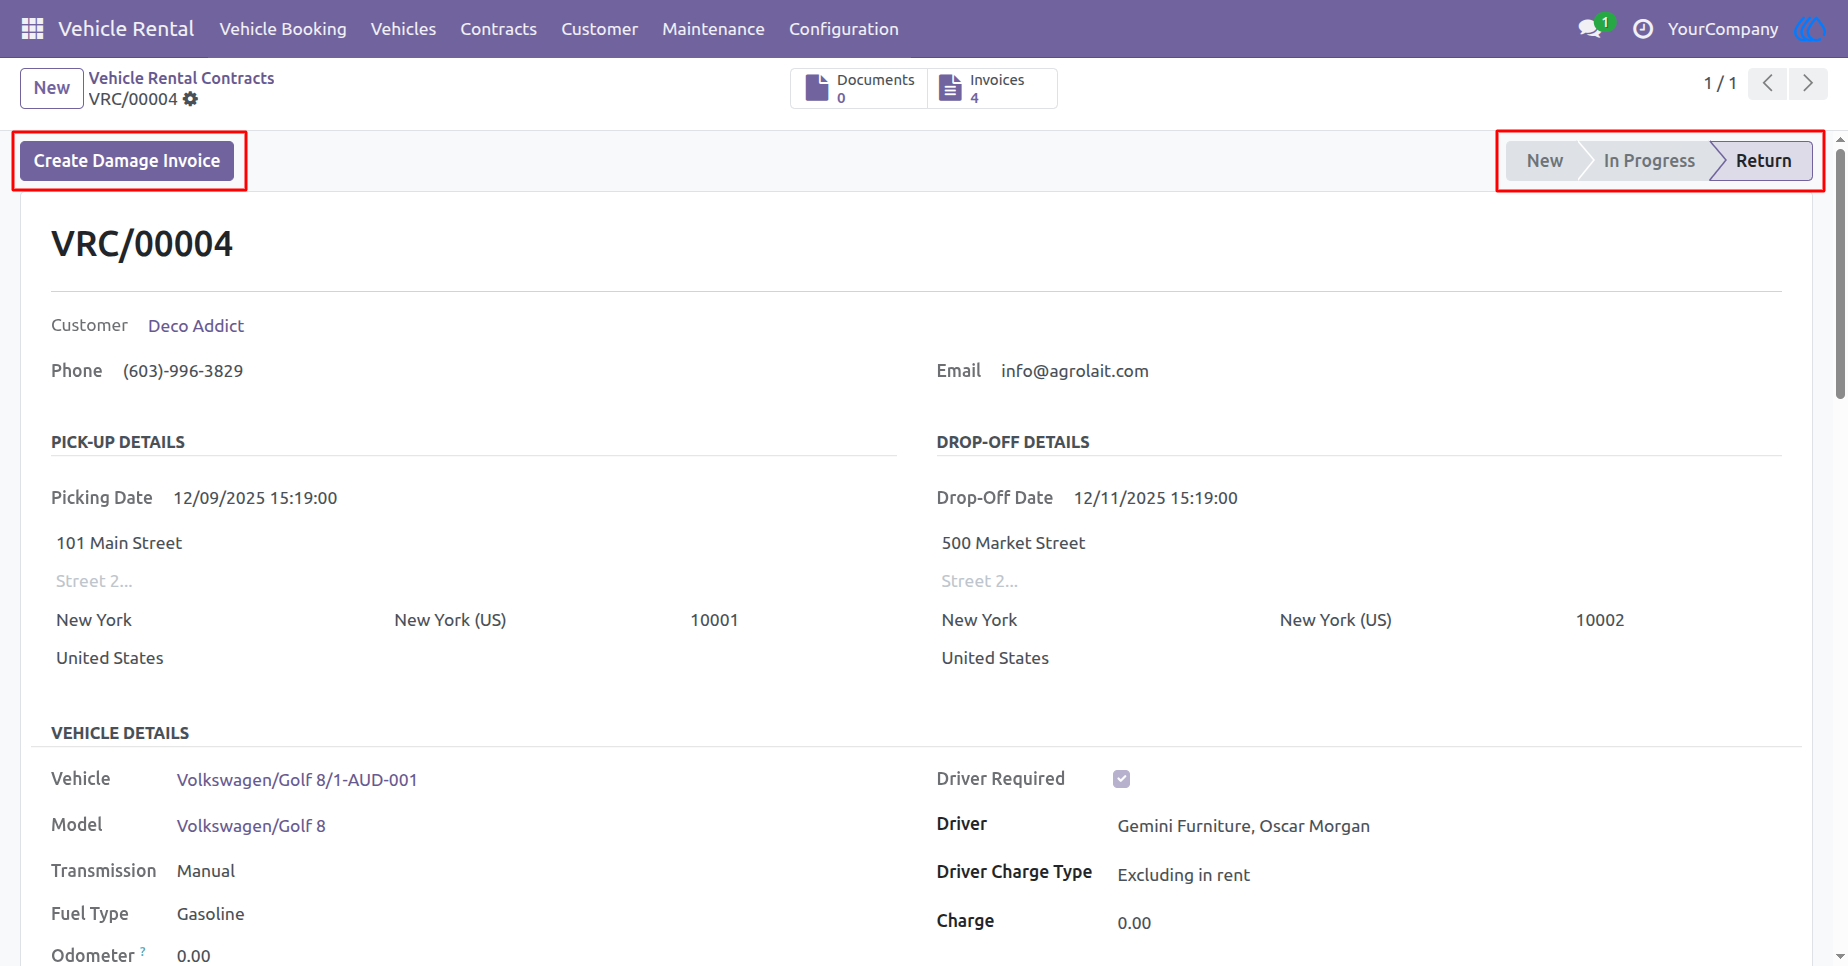This screenshot has width=1848, height=966.
Task: Open the Contracts menu
Action: [498, 29]
